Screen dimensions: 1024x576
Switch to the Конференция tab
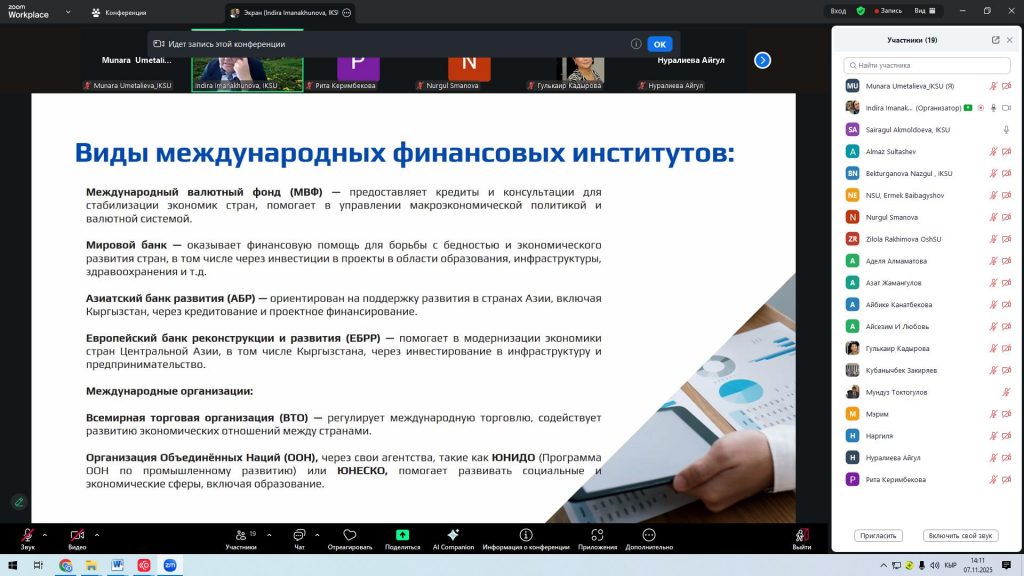pos(119,12)
